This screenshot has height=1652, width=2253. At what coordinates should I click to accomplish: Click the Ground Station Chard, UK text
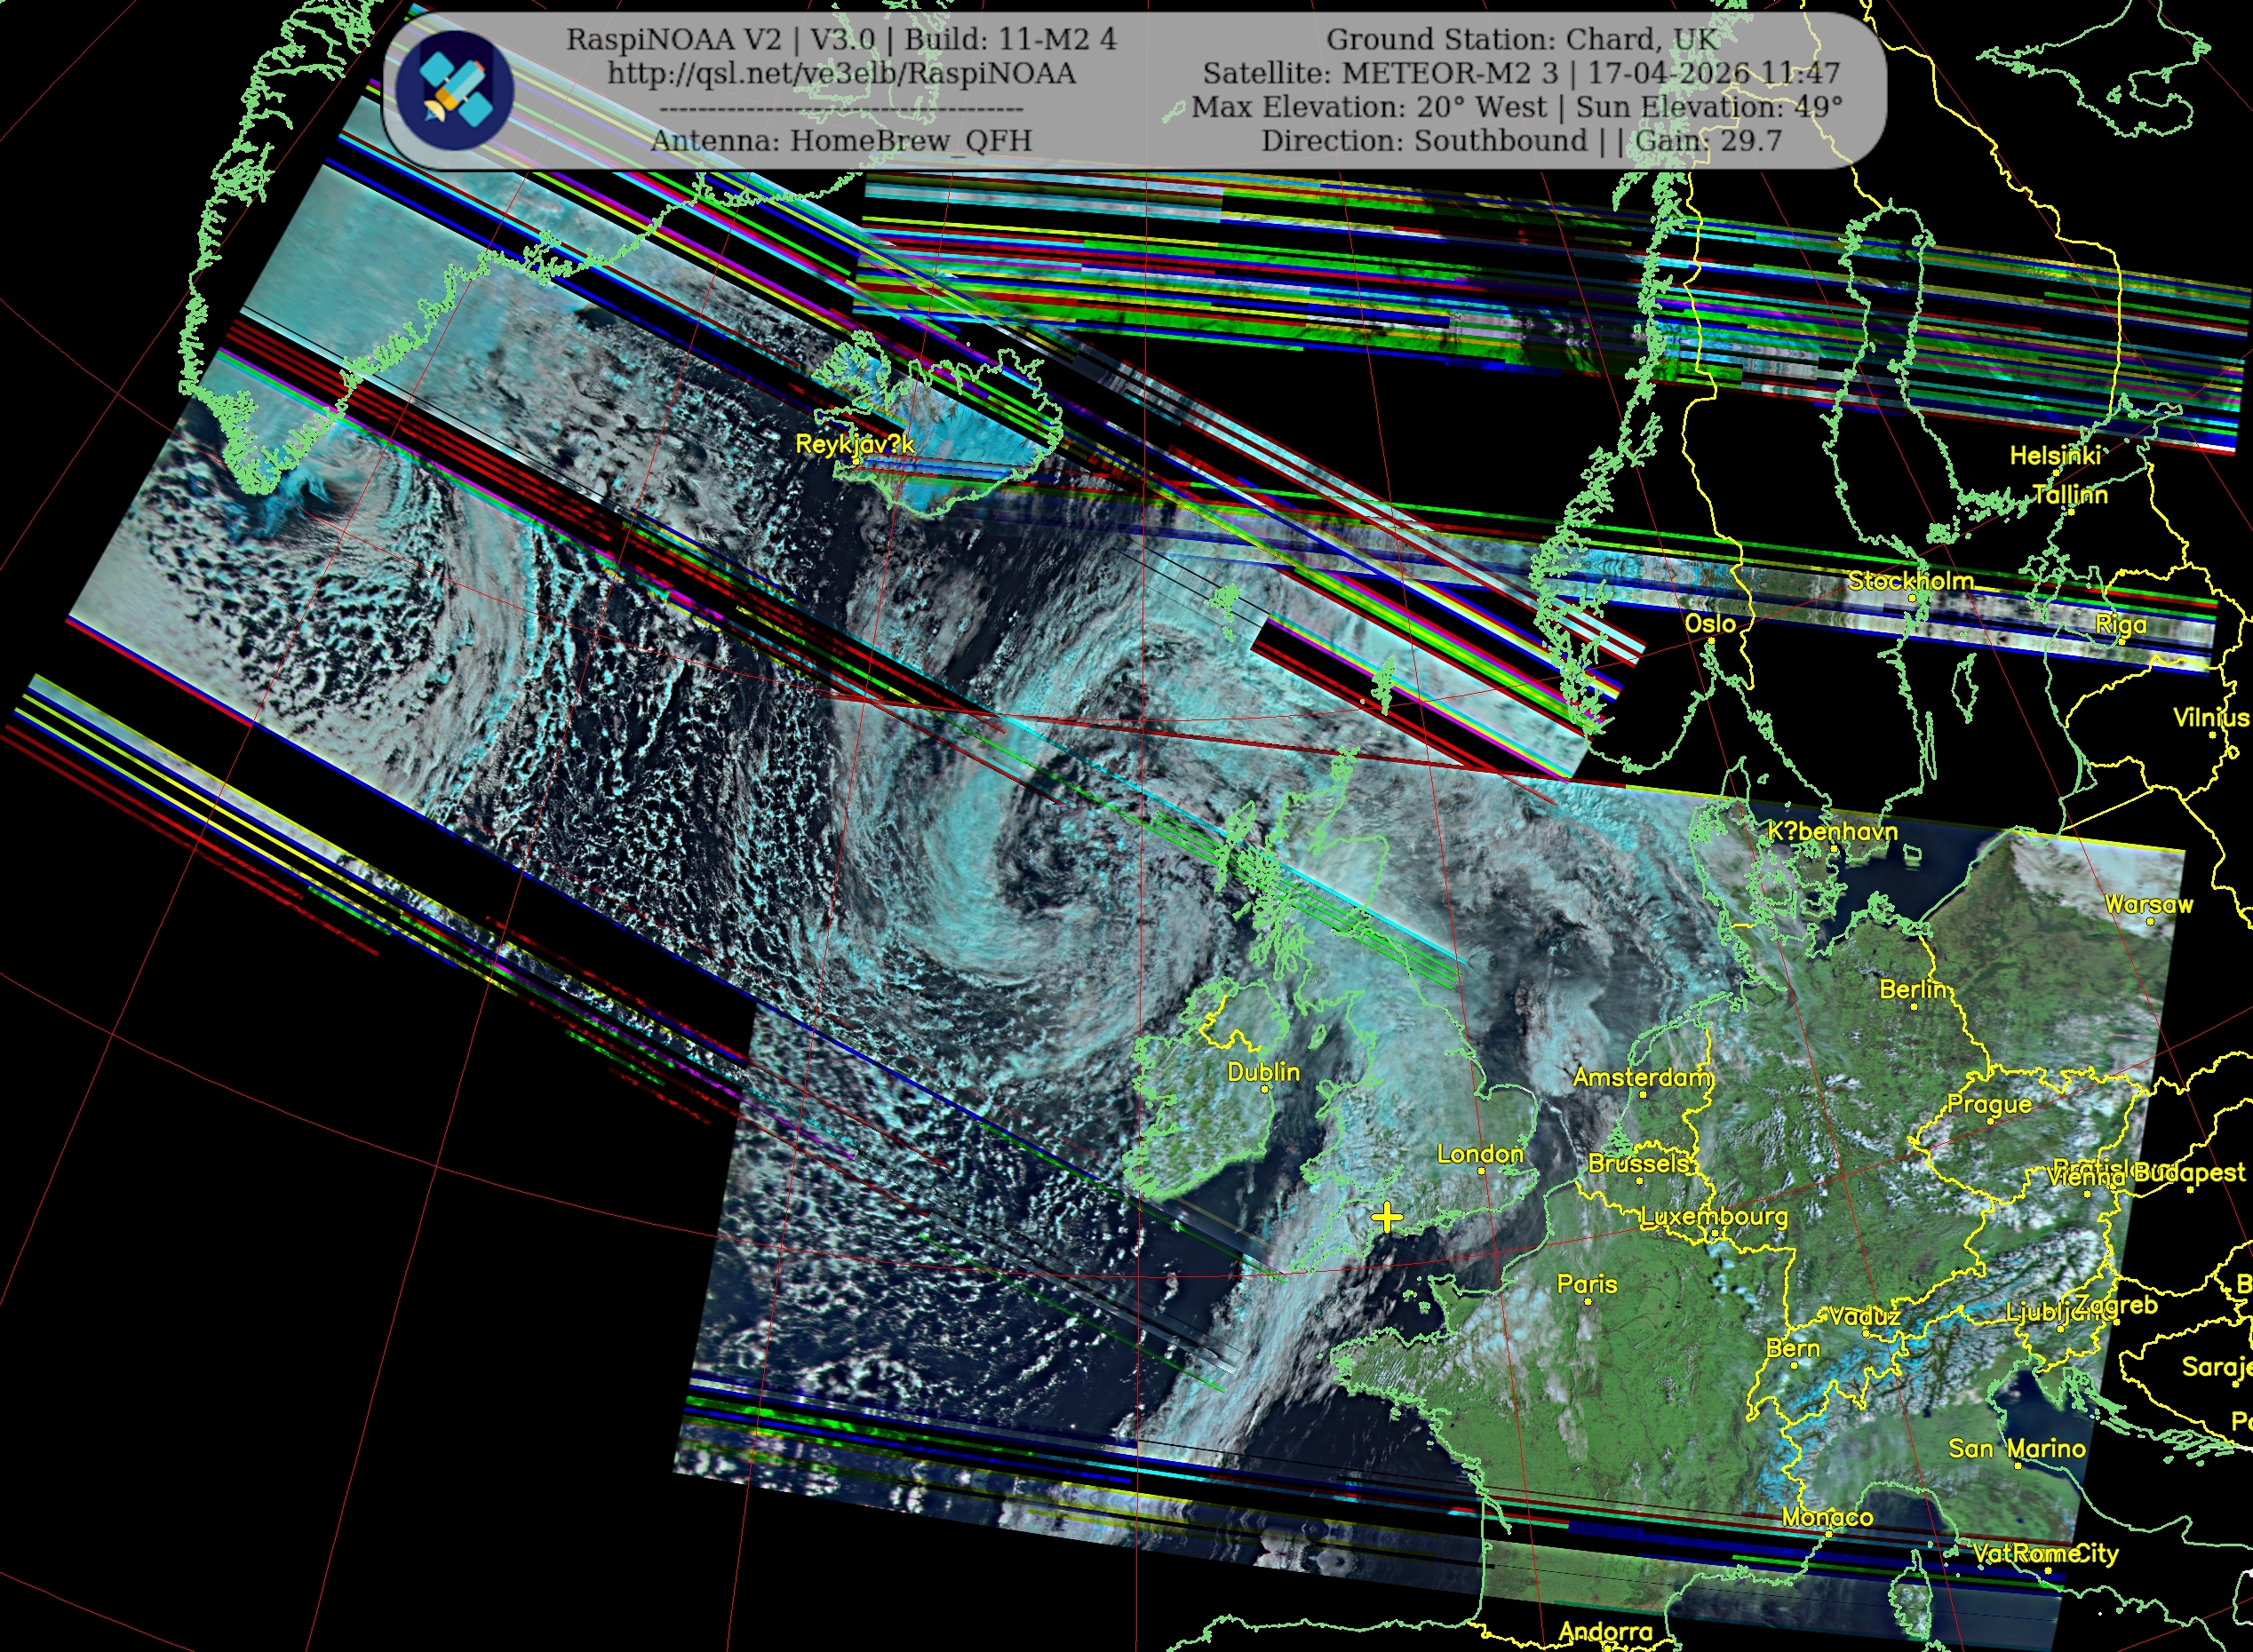1521,40
